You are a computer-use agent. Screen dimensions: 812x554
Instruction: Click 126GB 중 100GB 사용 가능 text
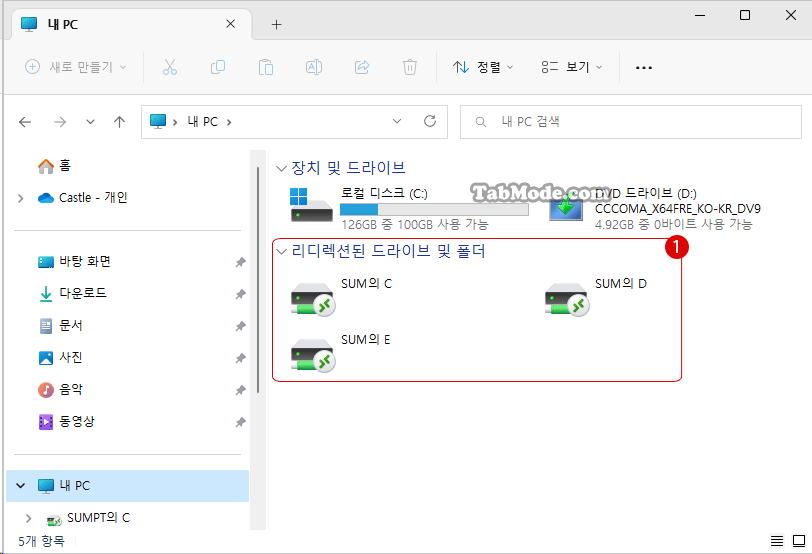click(414, 225)
